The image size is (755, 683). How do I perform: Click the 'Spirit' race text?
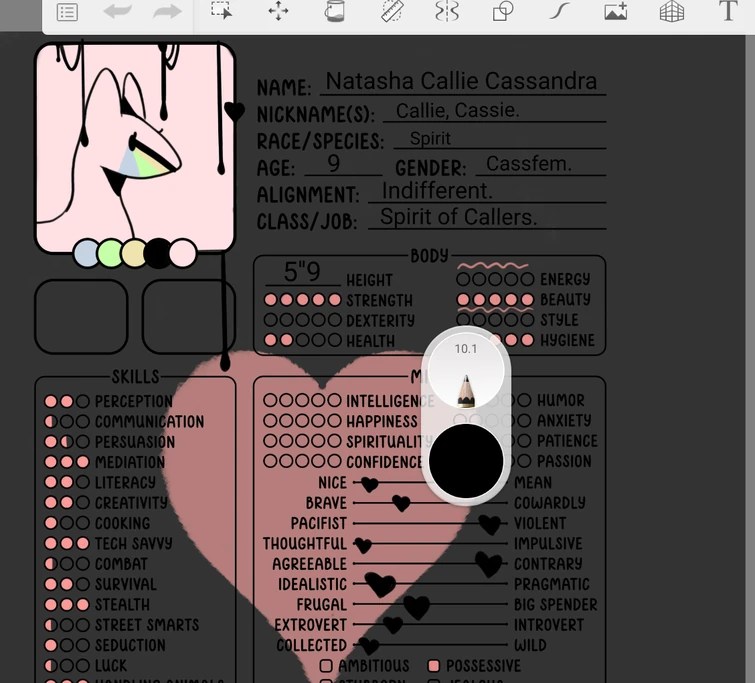click(430, 139)
